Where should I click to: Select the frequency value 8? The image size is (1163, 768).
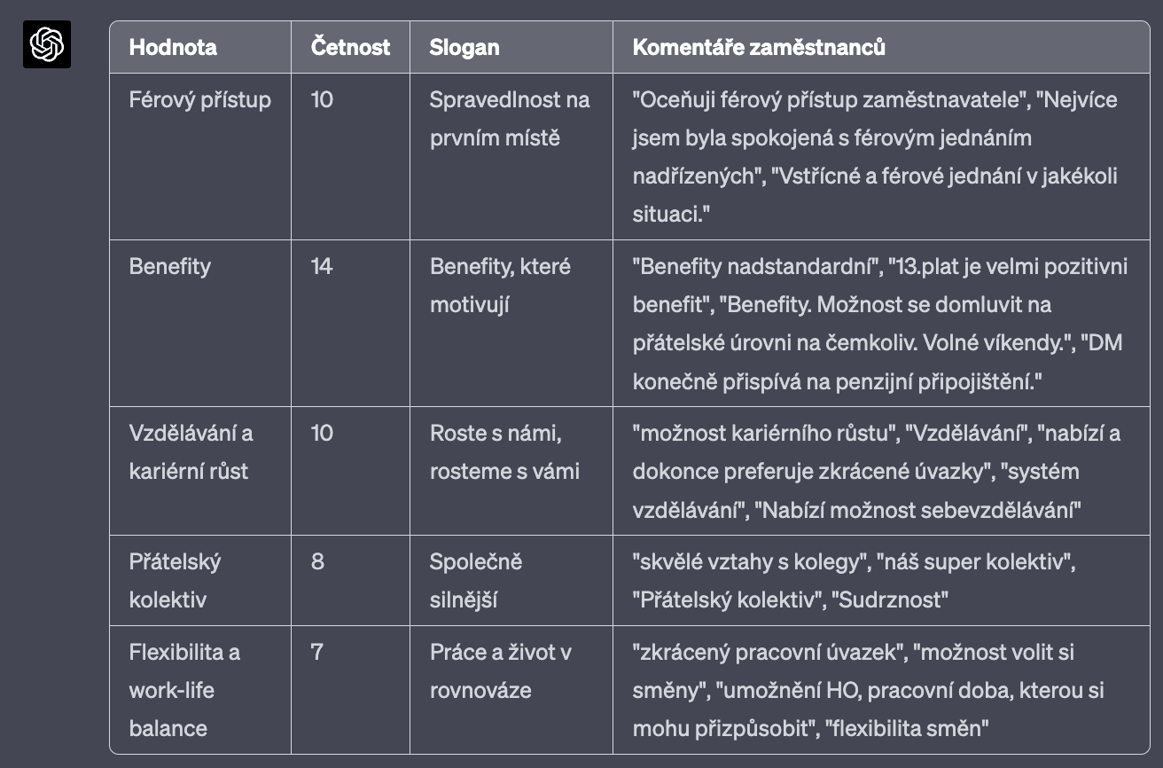click(x=317, y=562)
